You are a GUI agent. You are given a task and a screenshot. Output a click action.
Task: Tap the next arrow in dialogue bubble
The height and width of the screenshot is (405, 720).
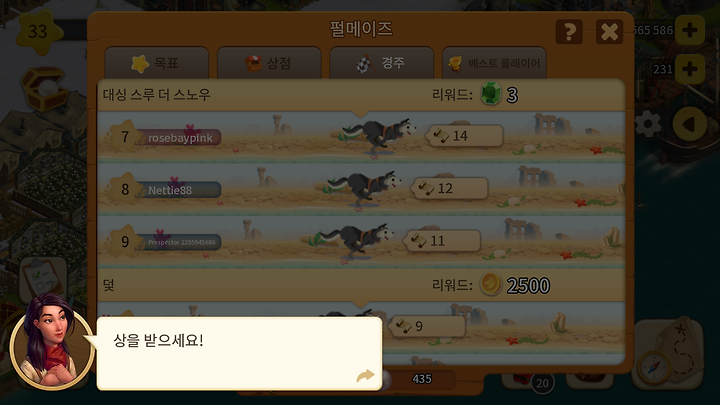pyautogui.click(x=365, y=376)
